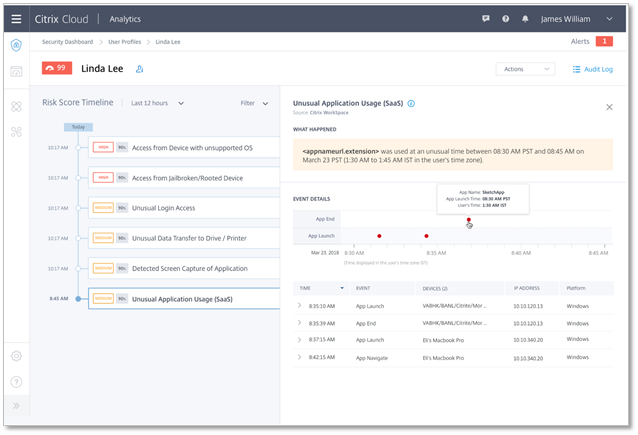Sort by the TIME column arrow

click(x=342, y=288)
